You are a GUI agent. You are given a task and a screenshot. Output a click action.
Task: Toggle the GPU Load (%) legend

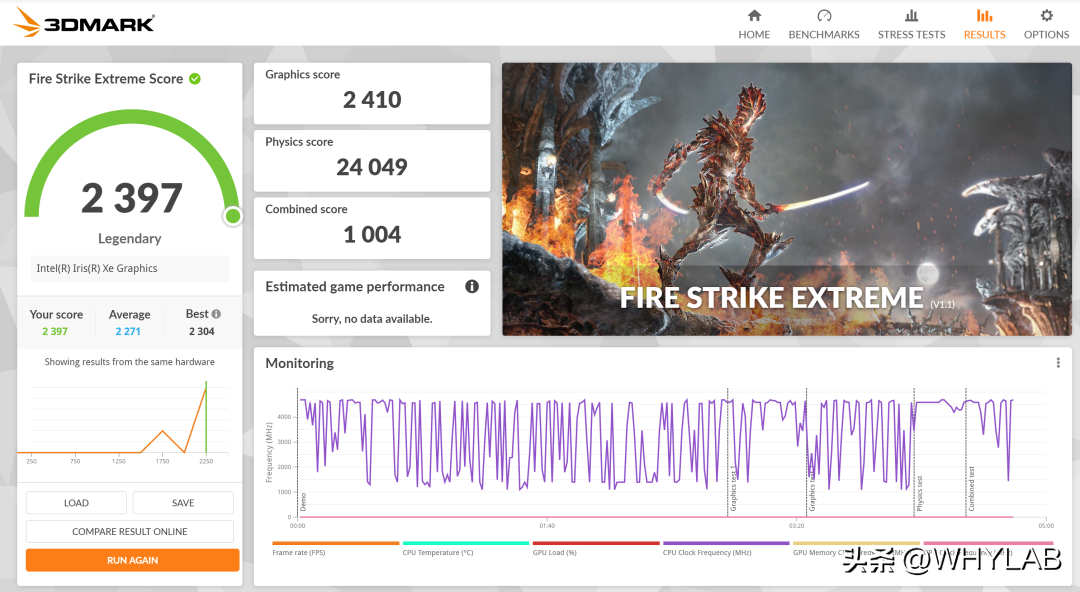coord(596,549)
